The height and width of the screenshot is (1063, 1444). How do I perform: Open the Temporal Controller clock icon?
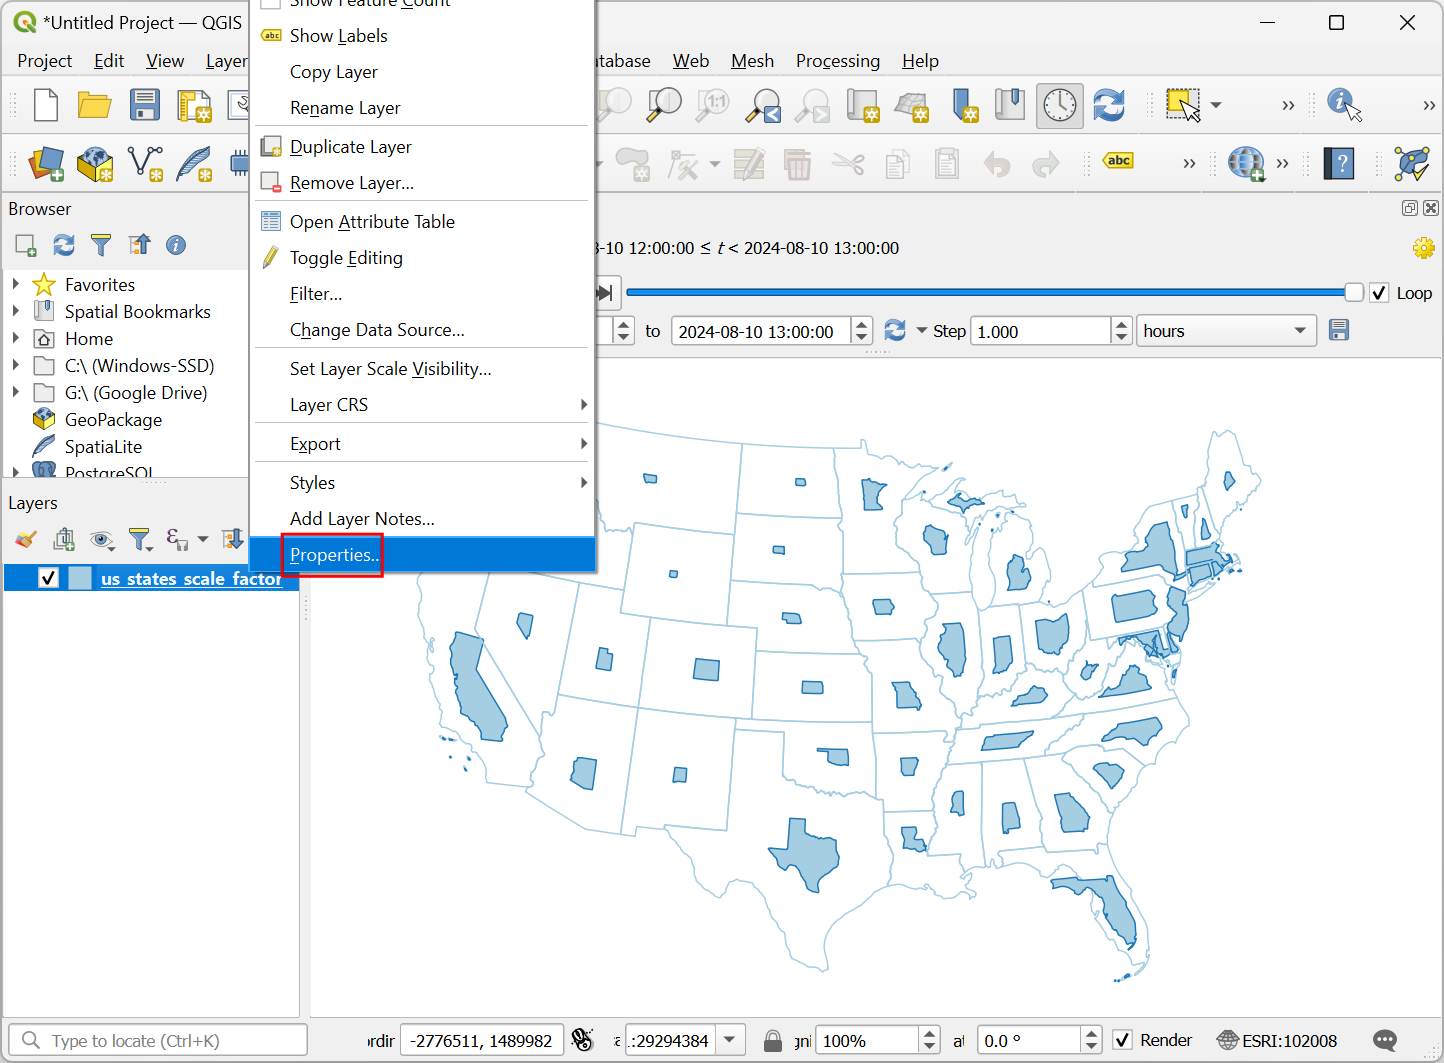(x=1059, y=105)
